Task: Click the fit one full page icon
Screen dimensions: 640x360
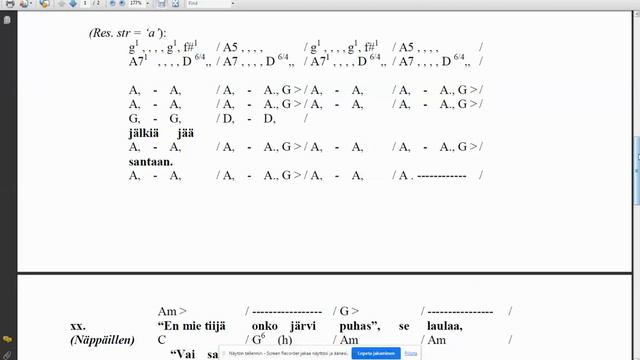Action: pos(176,4)
